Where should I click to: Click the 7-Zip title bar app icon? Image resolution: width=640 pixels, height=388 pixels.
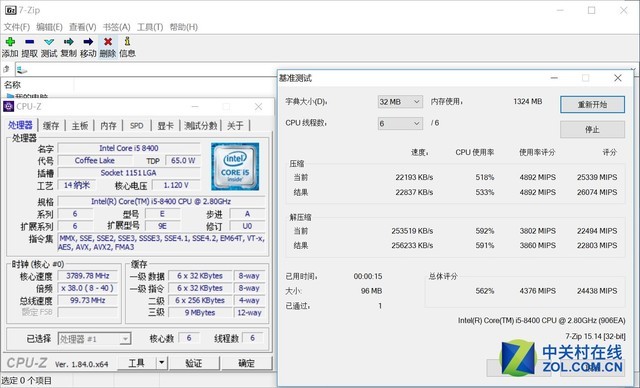click(x=11, y=10)
